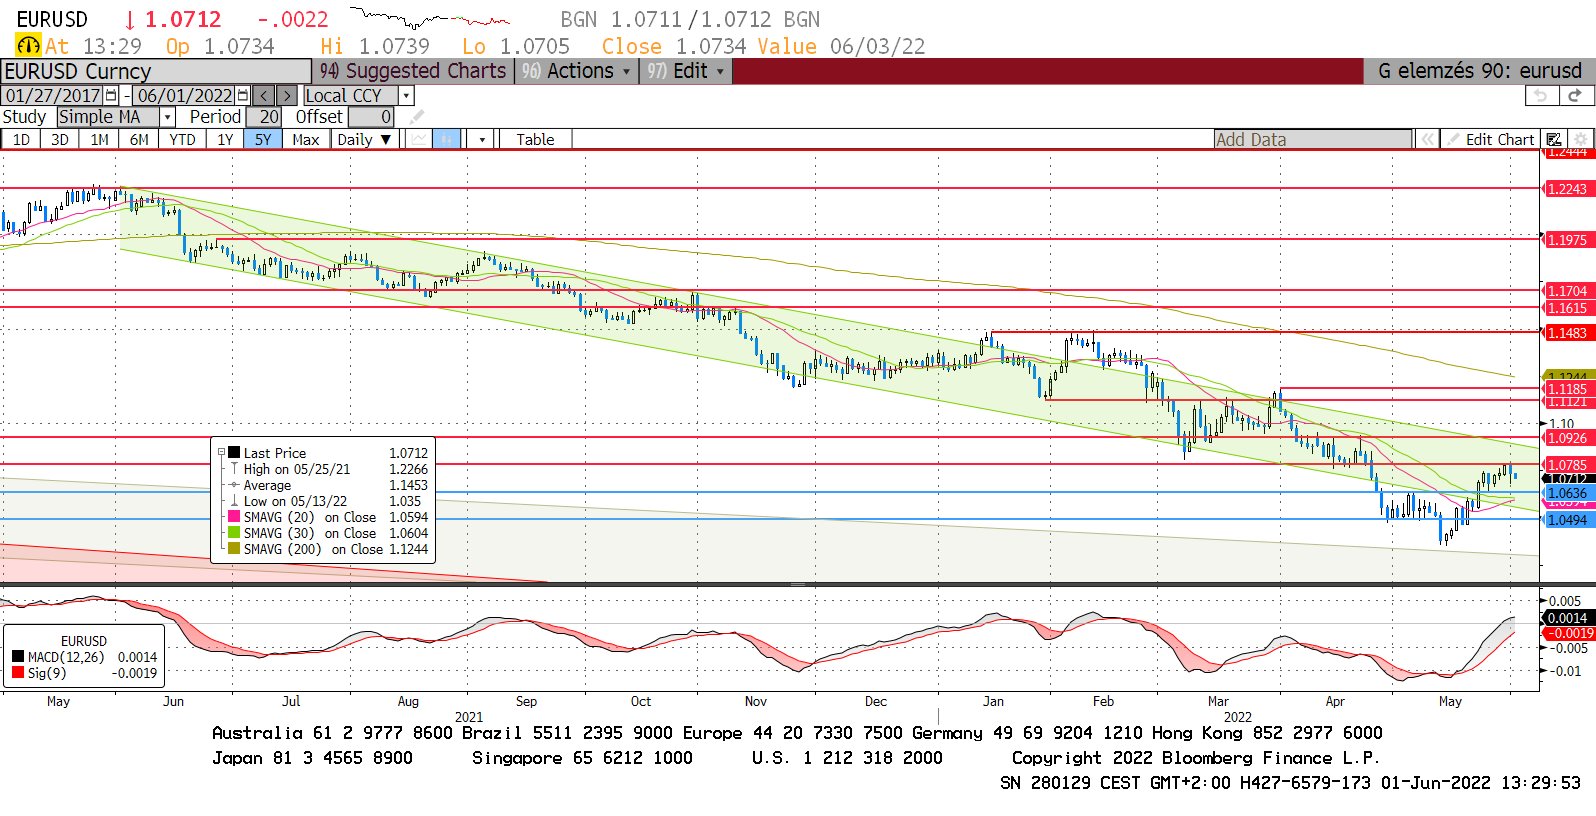This screenshot has height=816, width=1596.
Task: Open the 97) Edit dropdown menu
Action: pos(686,71)
